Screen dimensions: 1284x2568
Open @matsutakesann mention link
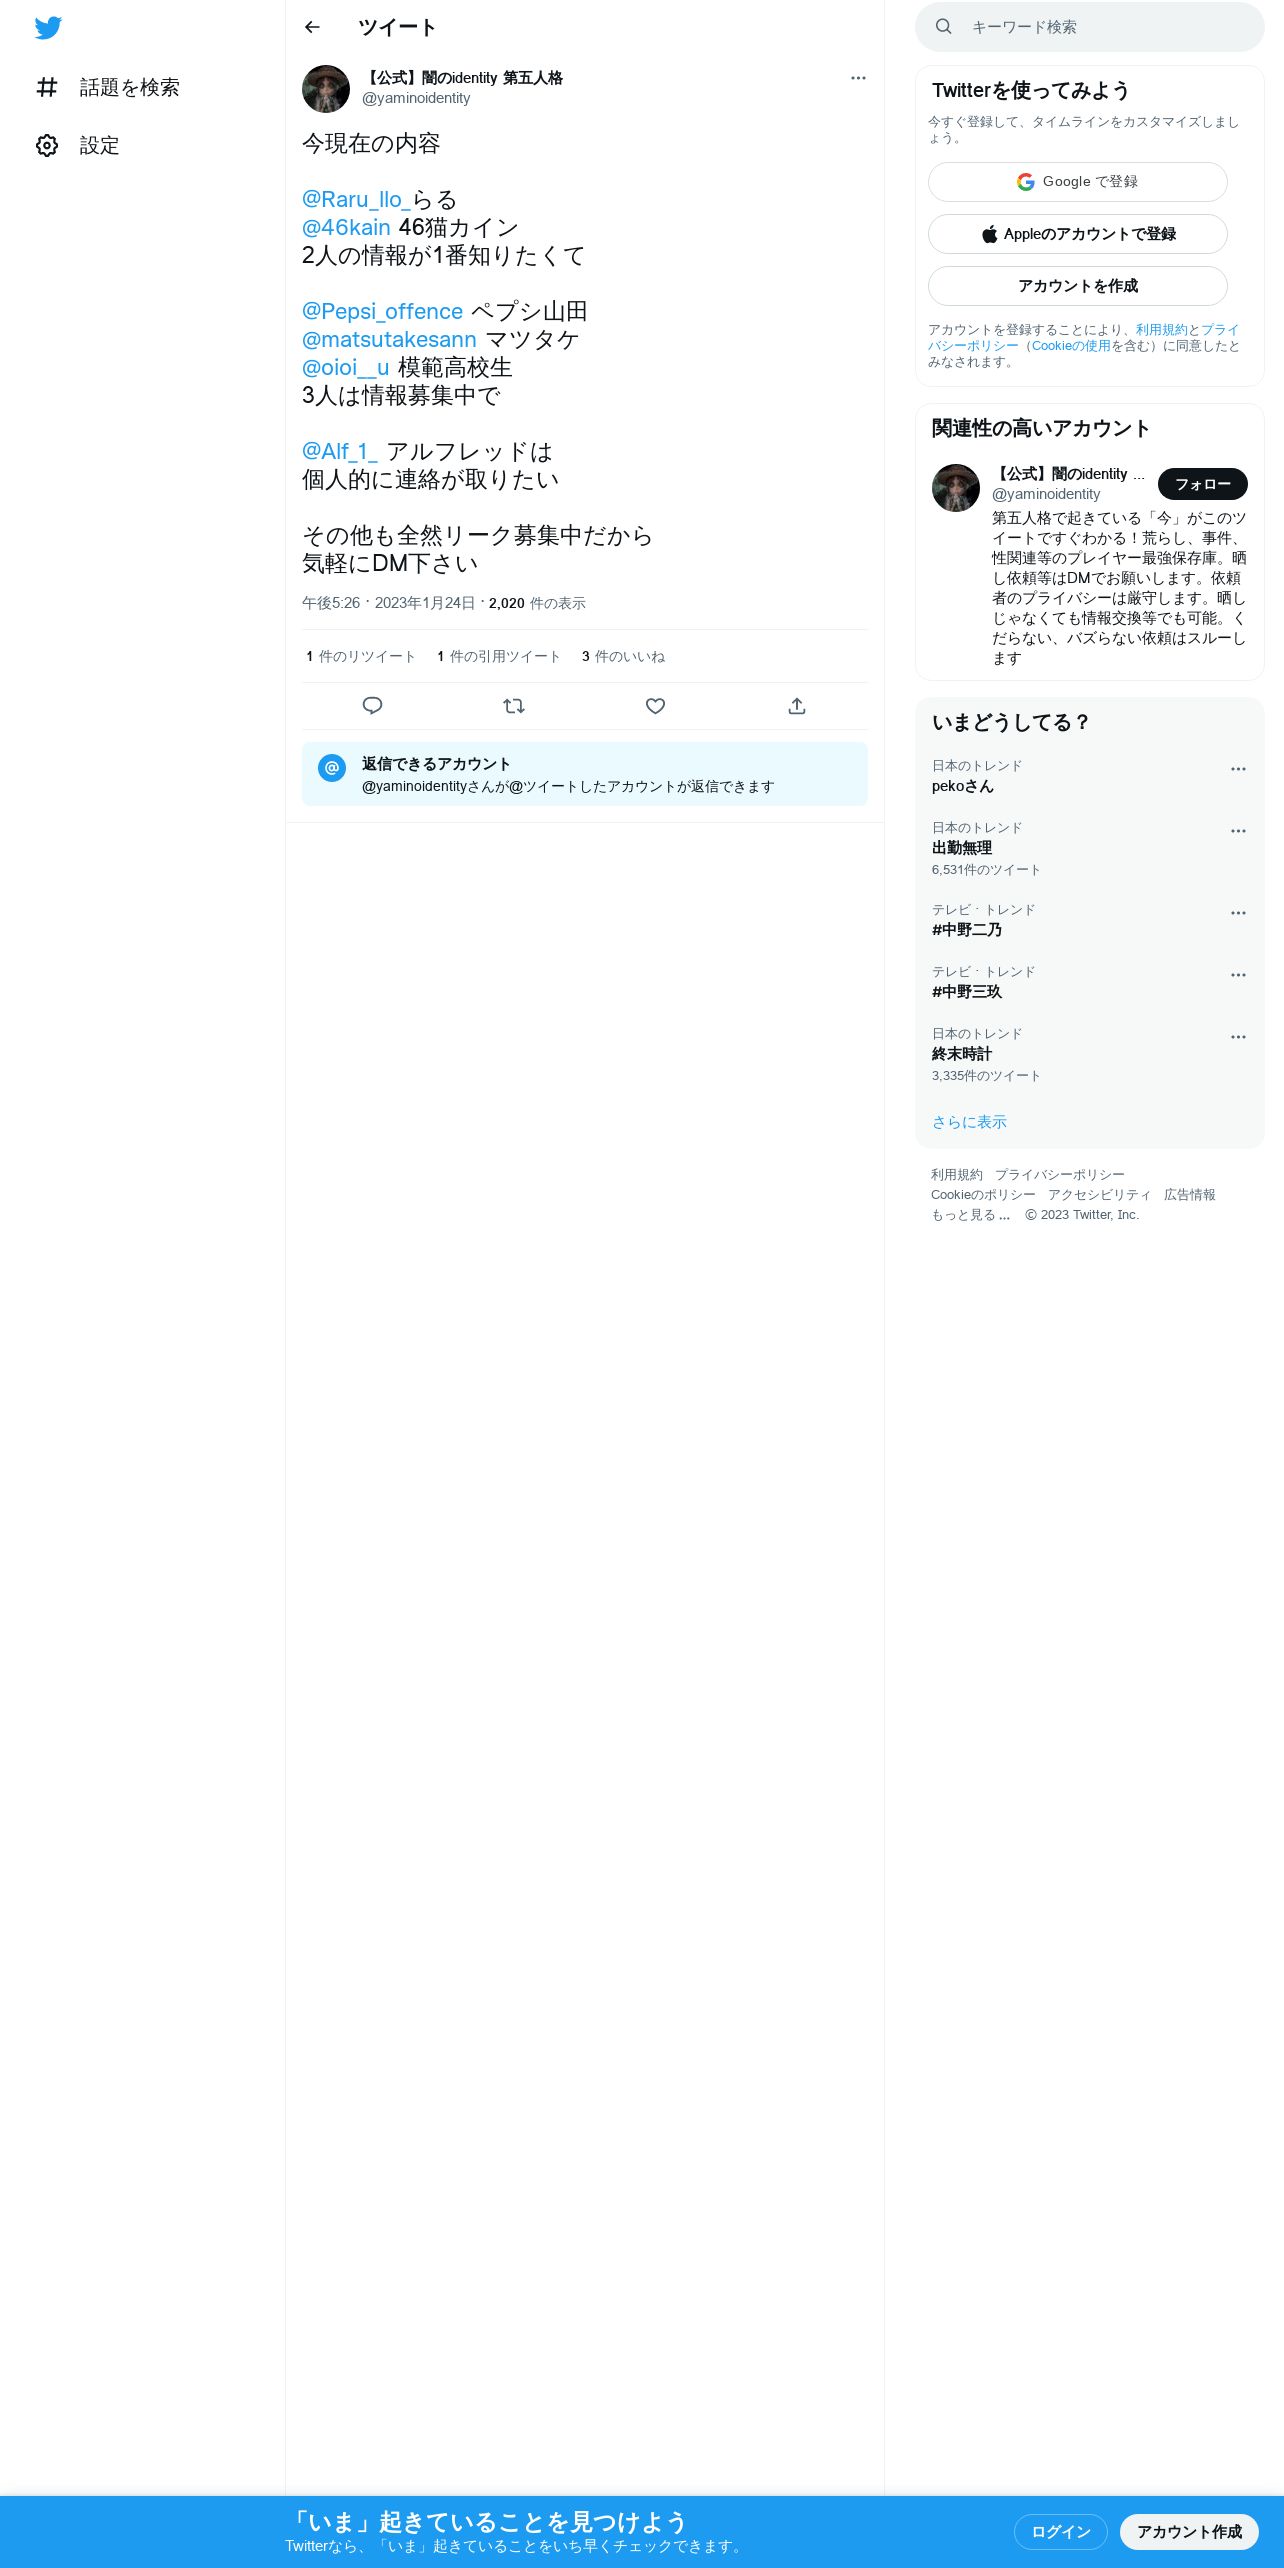pos(389,340)
